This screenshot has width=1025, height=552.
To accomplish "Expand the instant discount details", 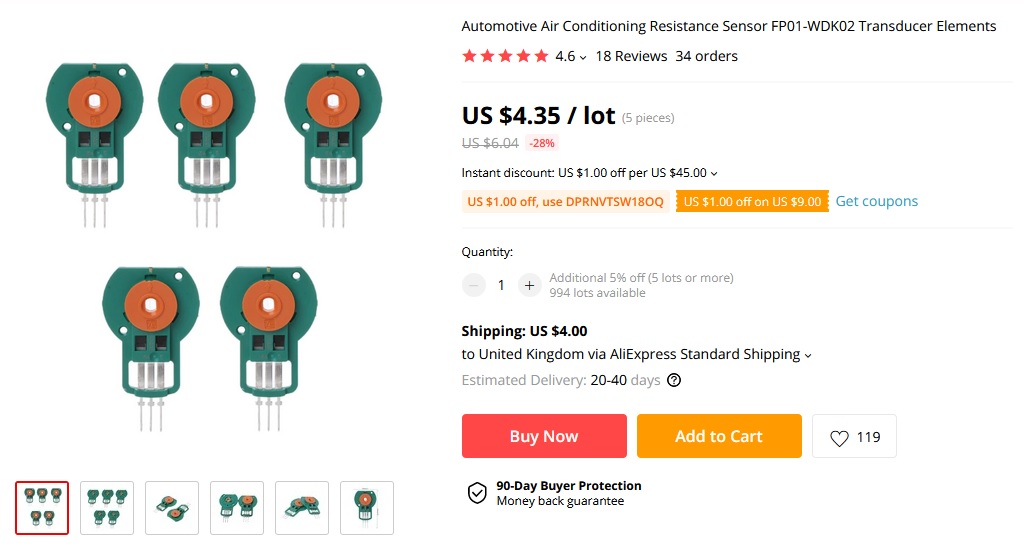I will pyautogui.click(x=714, y=173).
